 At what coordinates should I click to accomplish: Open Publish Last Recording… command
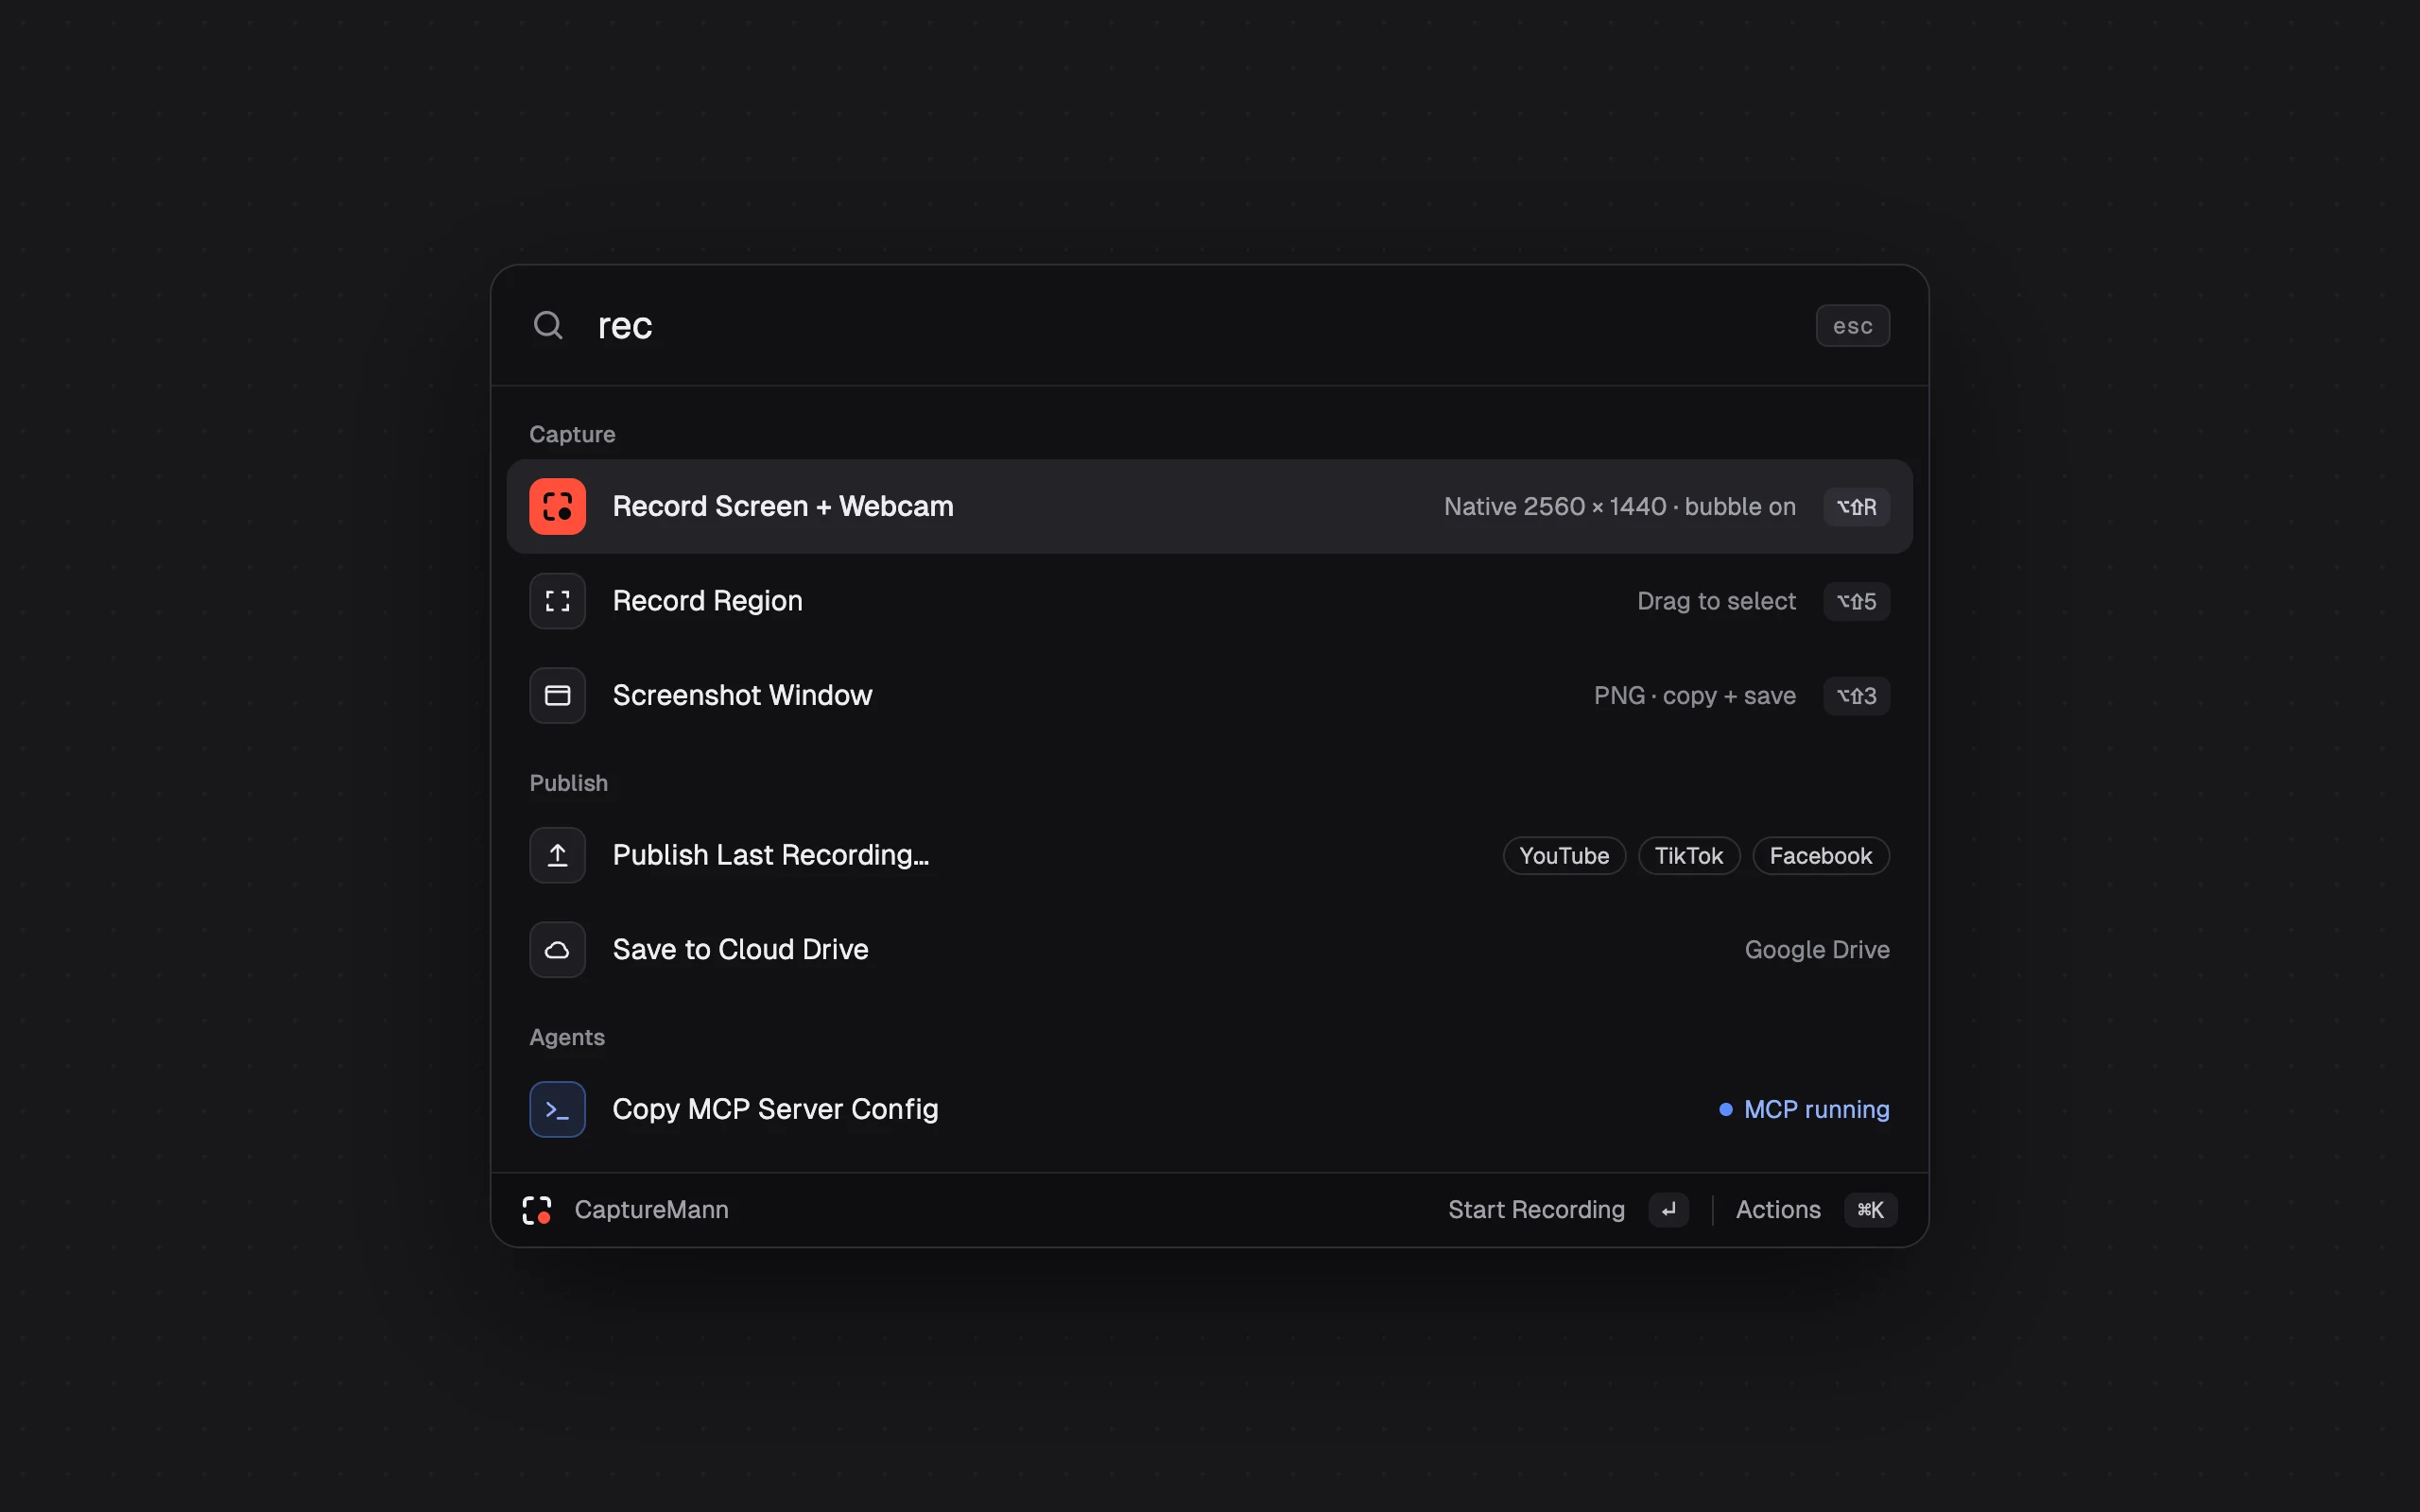(1209, 855)
